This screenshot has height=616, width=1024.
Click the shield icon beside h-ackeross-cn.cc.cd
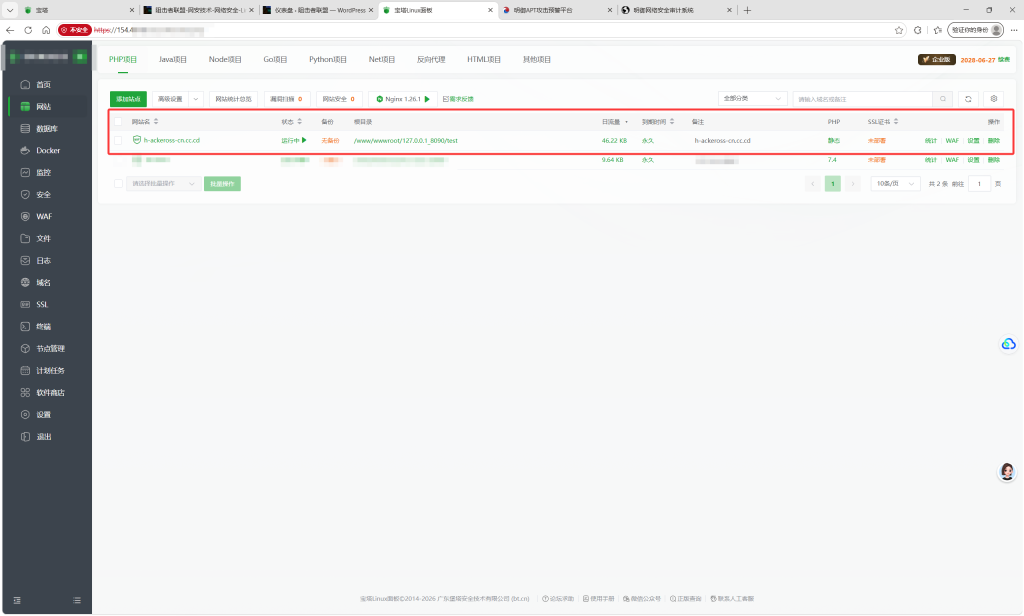pyautogui.click(x=136, y=140)
